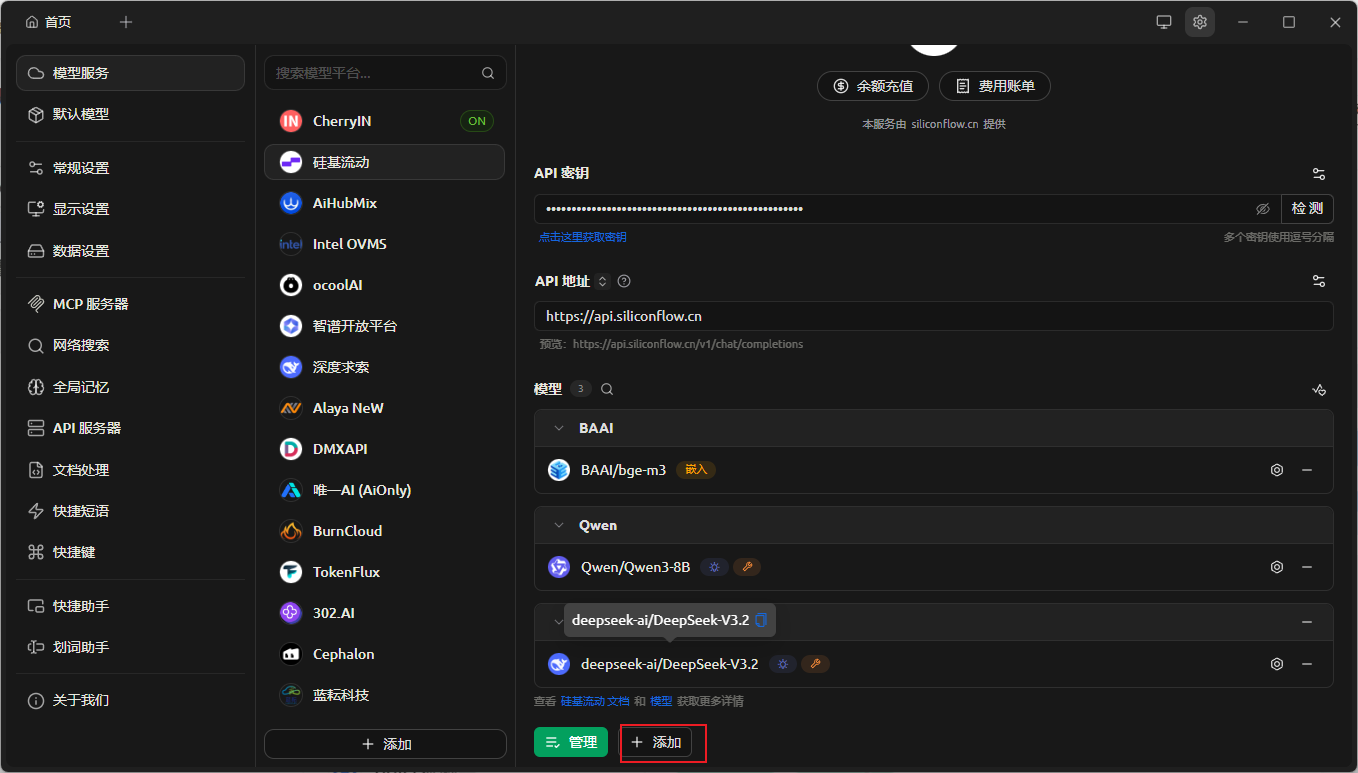Screen dimensions: 1358x773
Task: Select the 唯一AI (AiOnly) provider
Action: click(385, 490)
